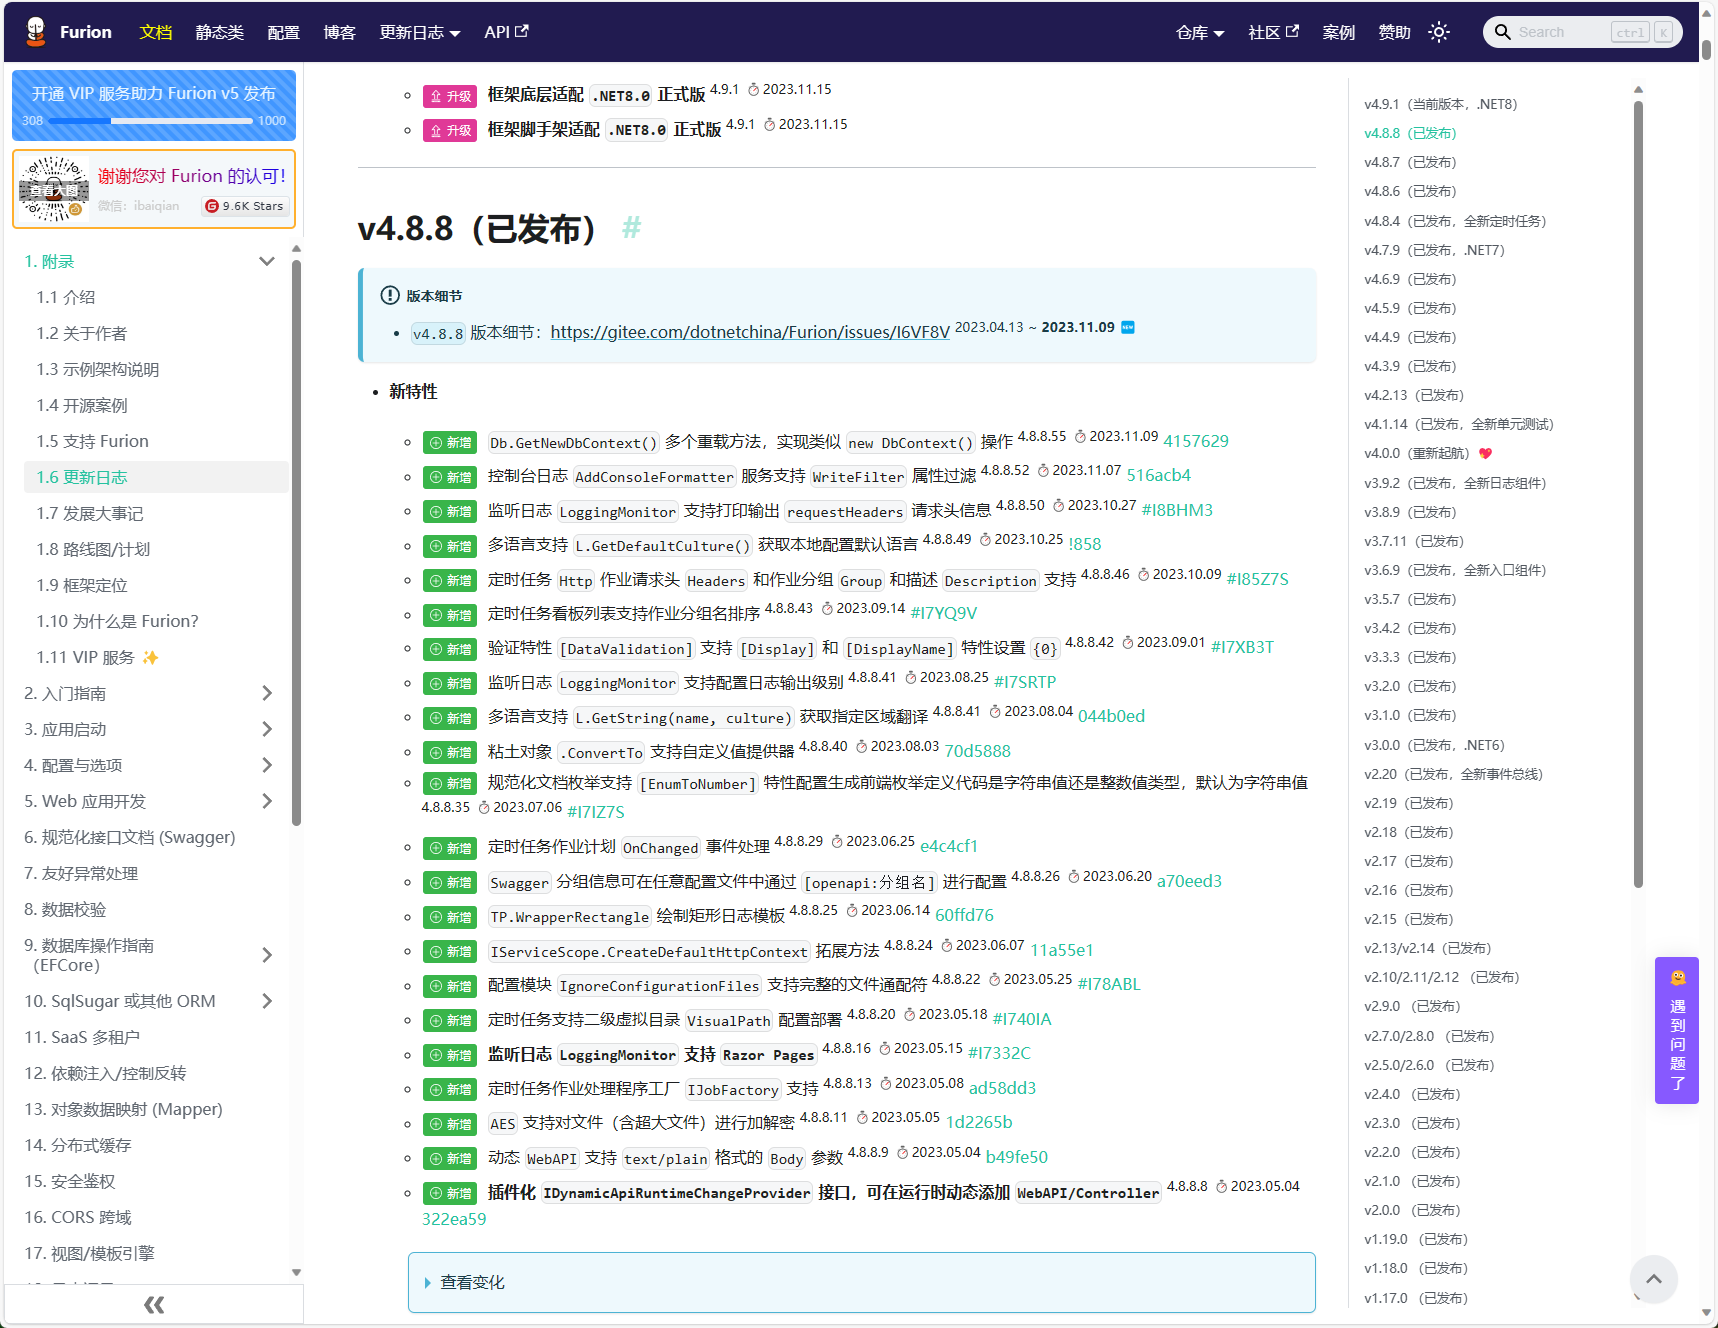Screen dimensions: 1718x1328
Task: Open commit link 4157629
Action: [1196, 441]
